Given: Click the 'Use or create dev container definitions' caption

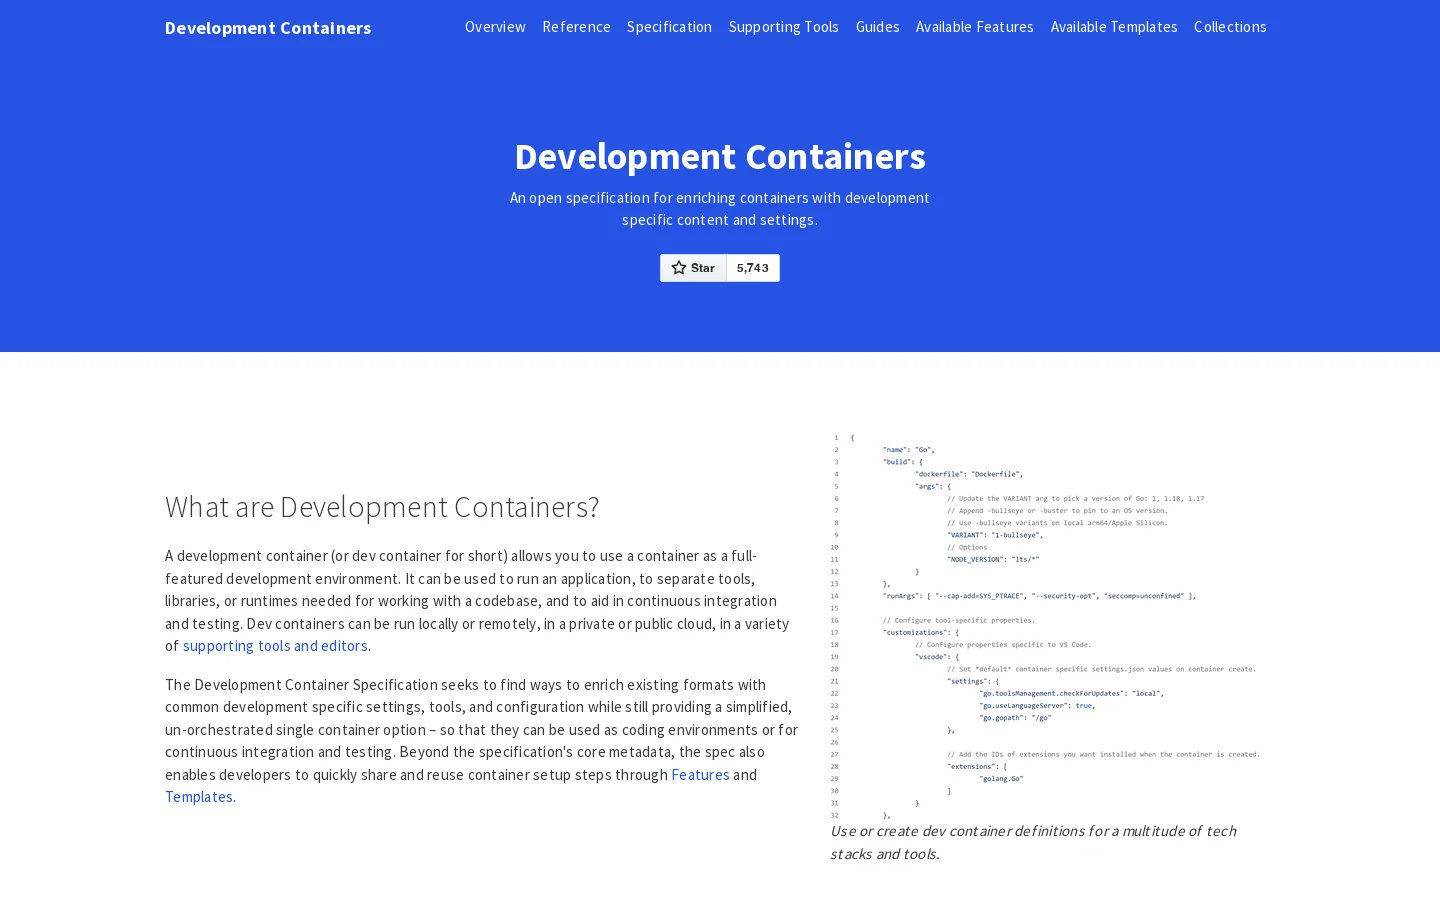Looking at the screenshot, I should (x=1033, y=842).
